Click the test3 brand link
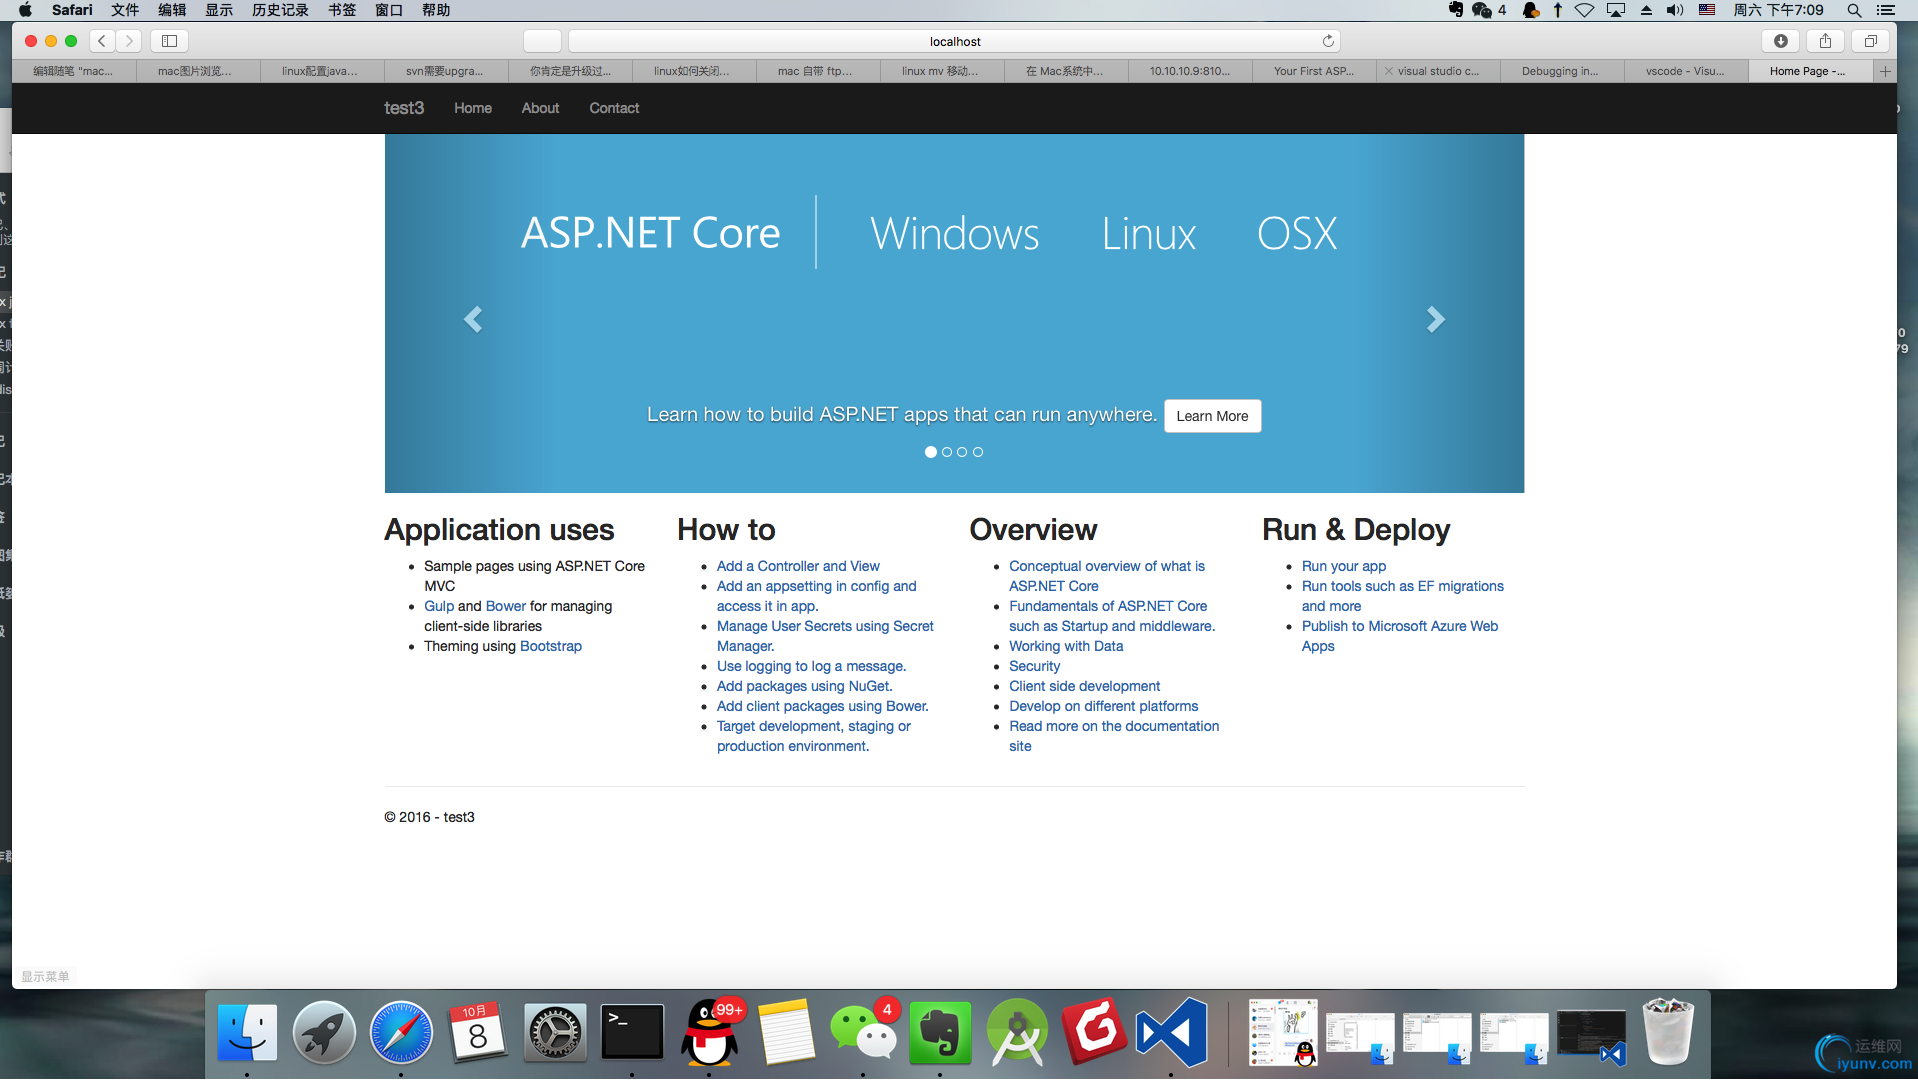The height and width of the screenshot is (1080, 1918). (x=404, y=108)
